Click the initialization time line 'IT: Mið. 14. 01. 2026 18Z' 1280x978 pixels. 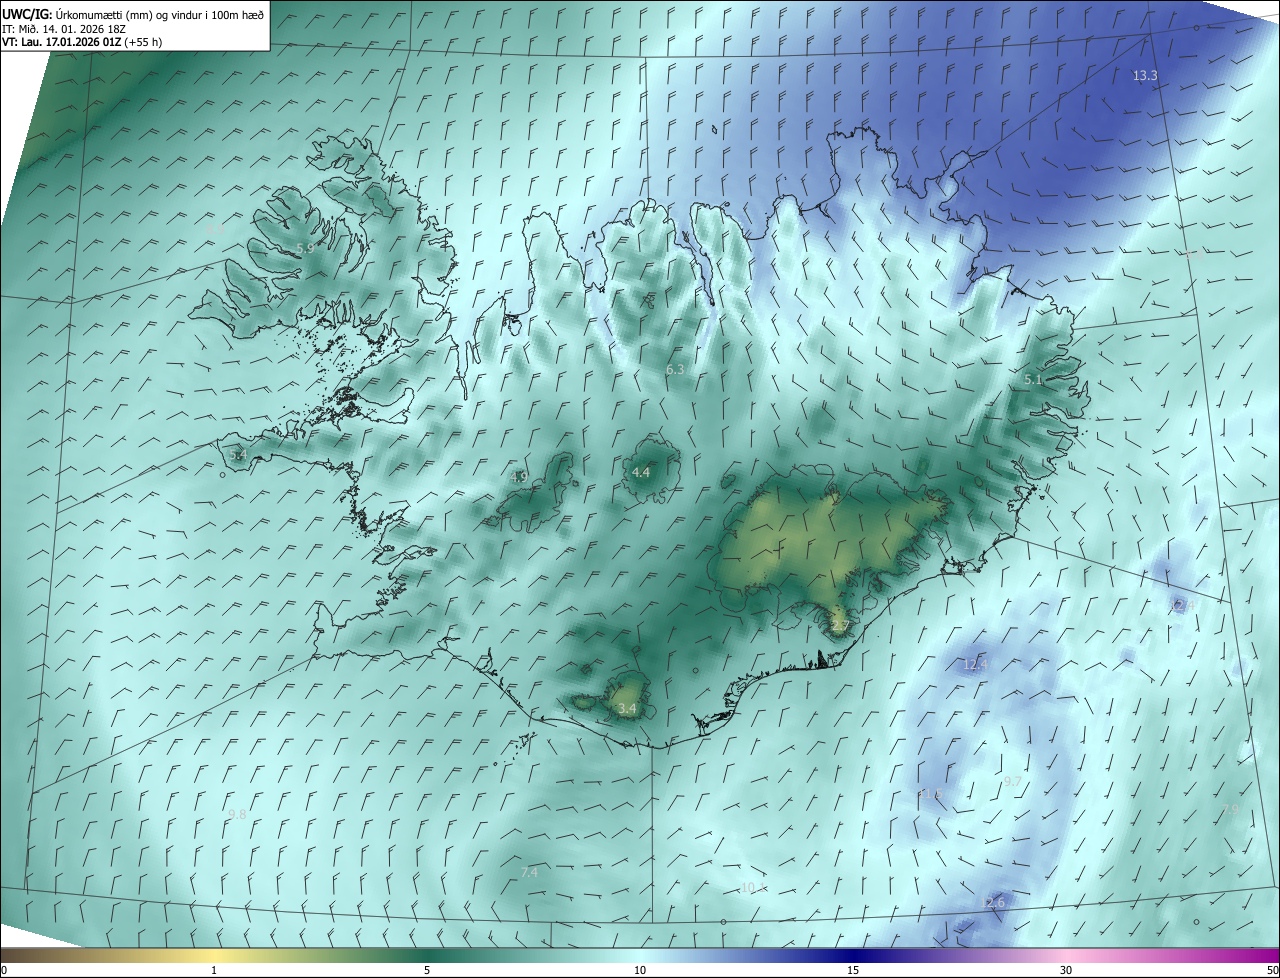[x=65, y=28]
